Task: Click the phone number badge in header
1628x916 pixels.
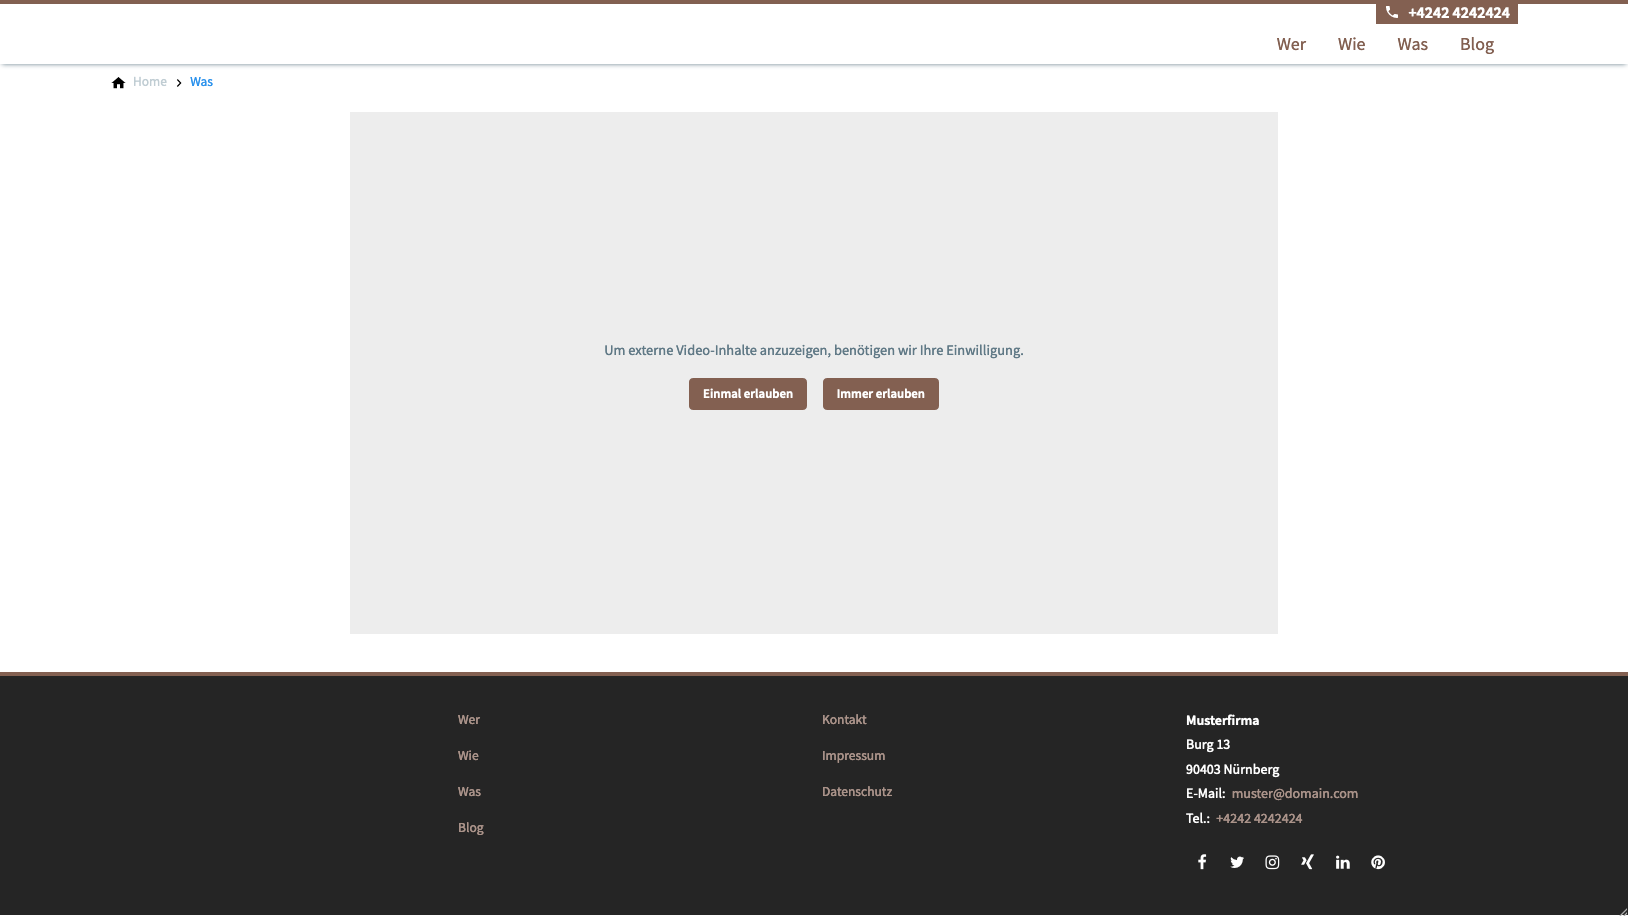Action: pyautogui.click(x=1447, y=13)
